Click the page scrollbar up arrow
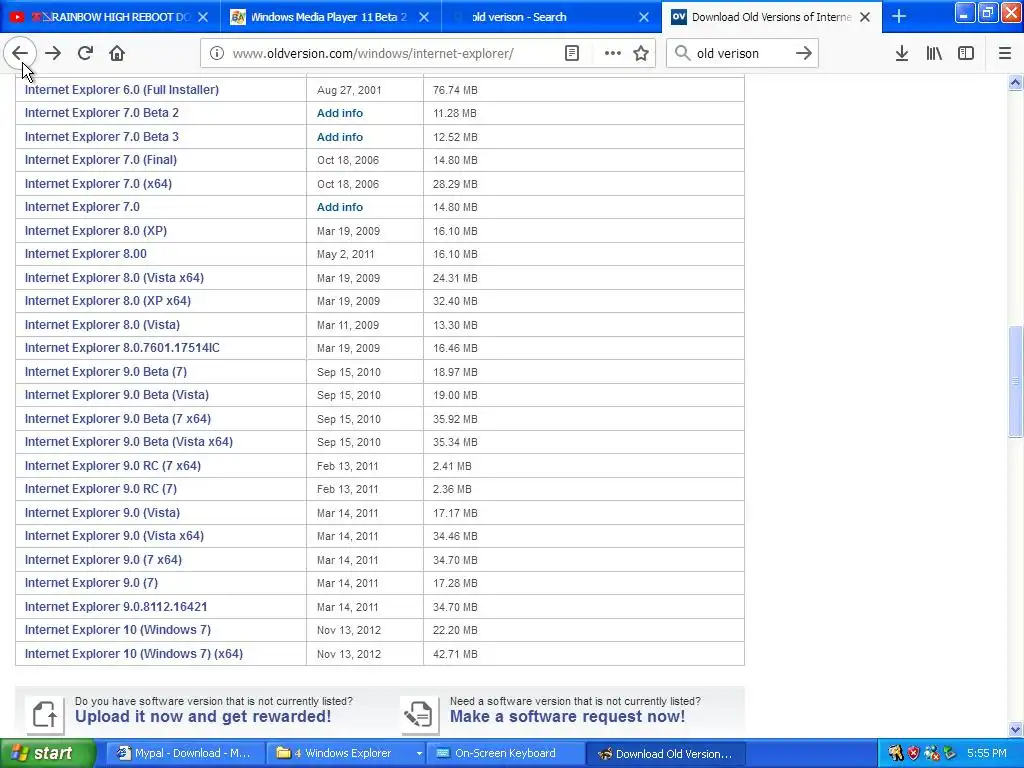The height and width of the screenshot is (768, 1024). (1016, 82)
